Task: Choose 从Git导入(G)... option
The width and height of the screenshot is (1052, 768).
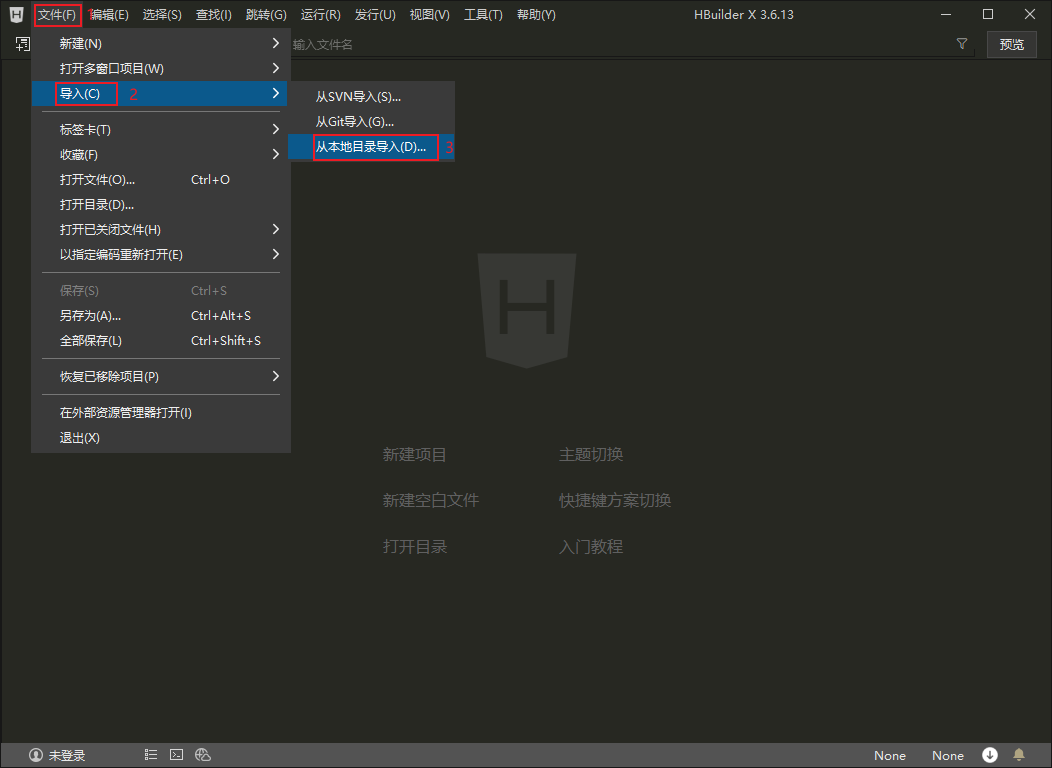Action: (x=371, y=121)
